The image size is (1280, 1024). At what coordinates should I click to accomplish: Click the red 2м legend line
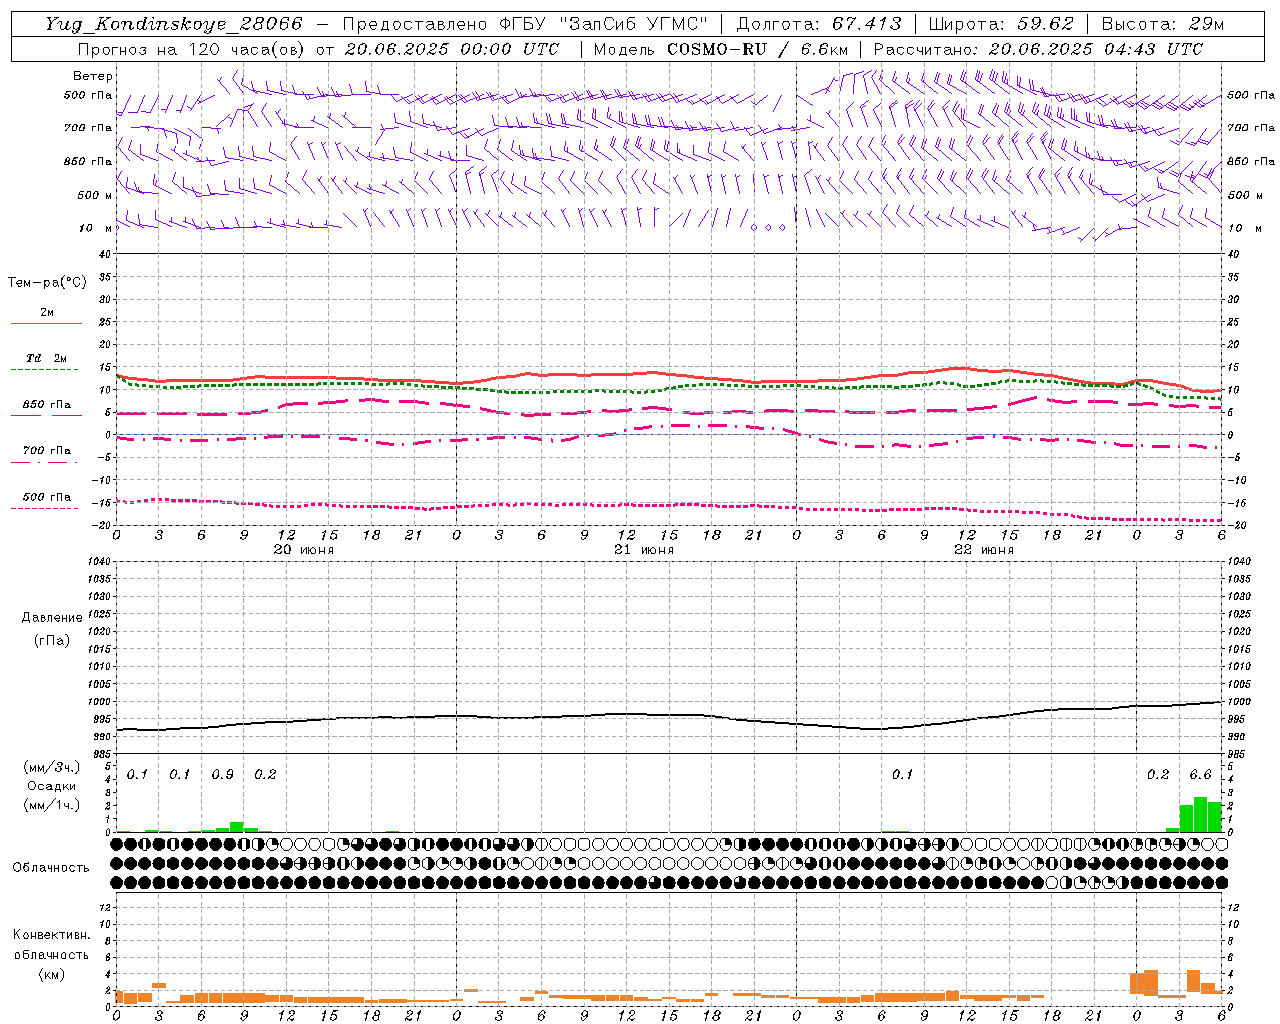46,323
